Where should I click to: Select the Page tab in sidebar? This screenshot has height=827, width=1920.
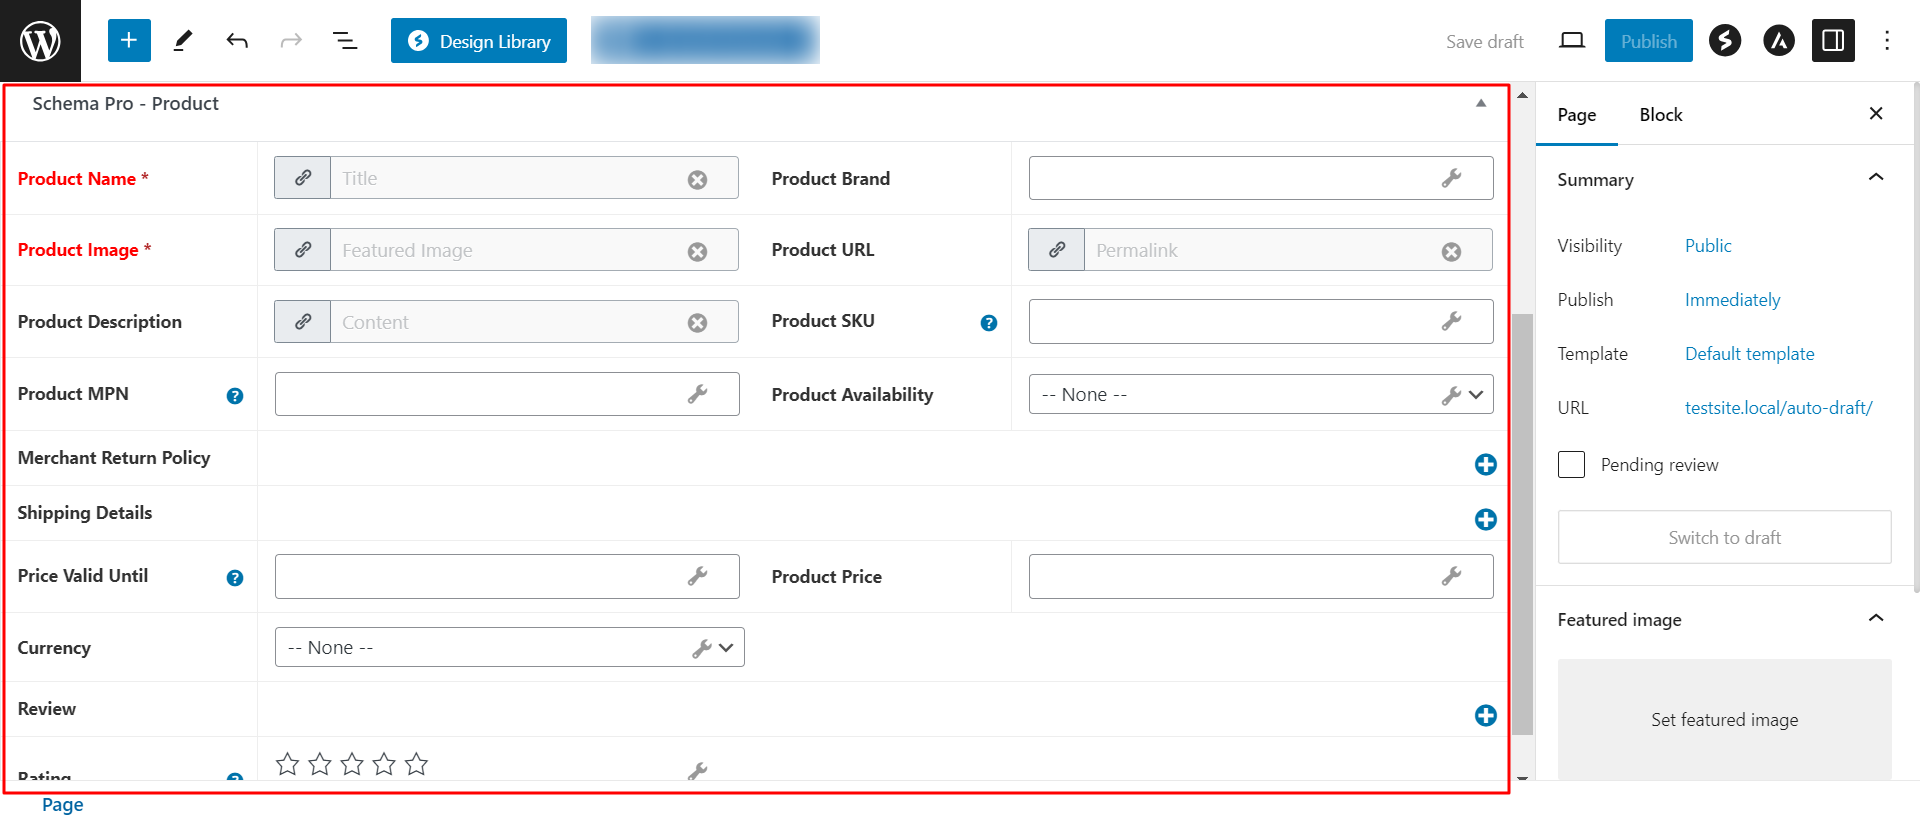tap(1576, 115)
